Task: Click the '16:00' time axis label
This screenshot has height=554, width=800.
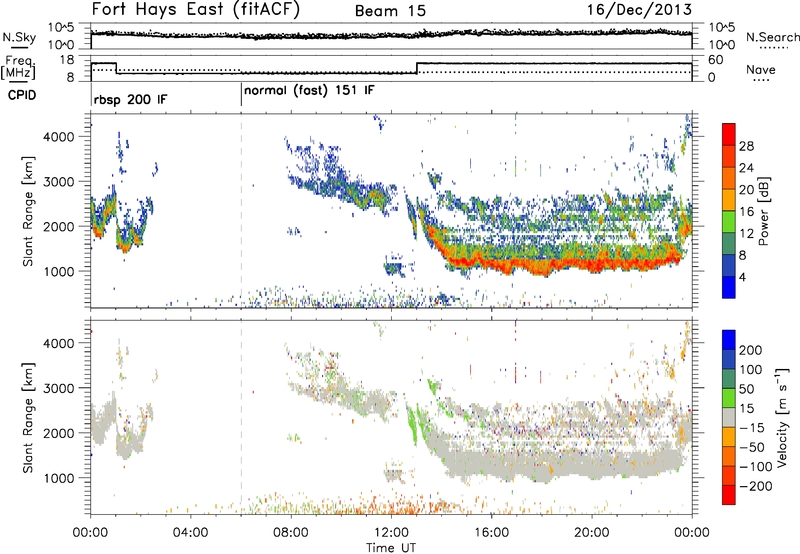Action: tap(491, 533)
